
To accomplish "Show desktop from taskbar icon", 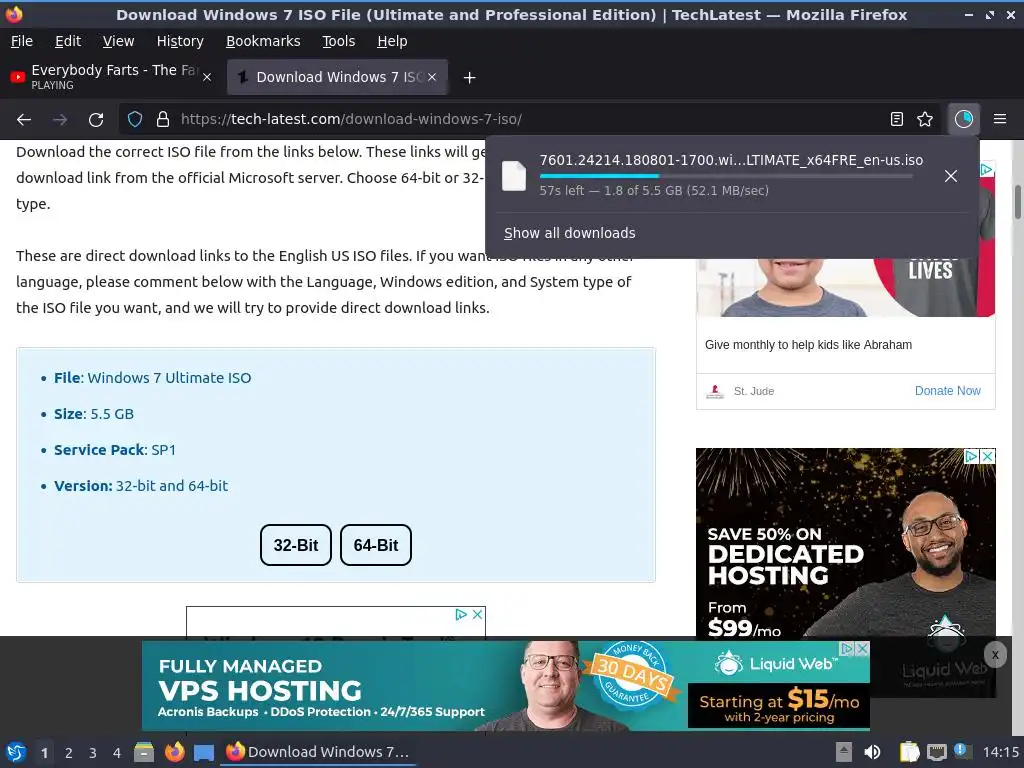I will coord(204,752).
